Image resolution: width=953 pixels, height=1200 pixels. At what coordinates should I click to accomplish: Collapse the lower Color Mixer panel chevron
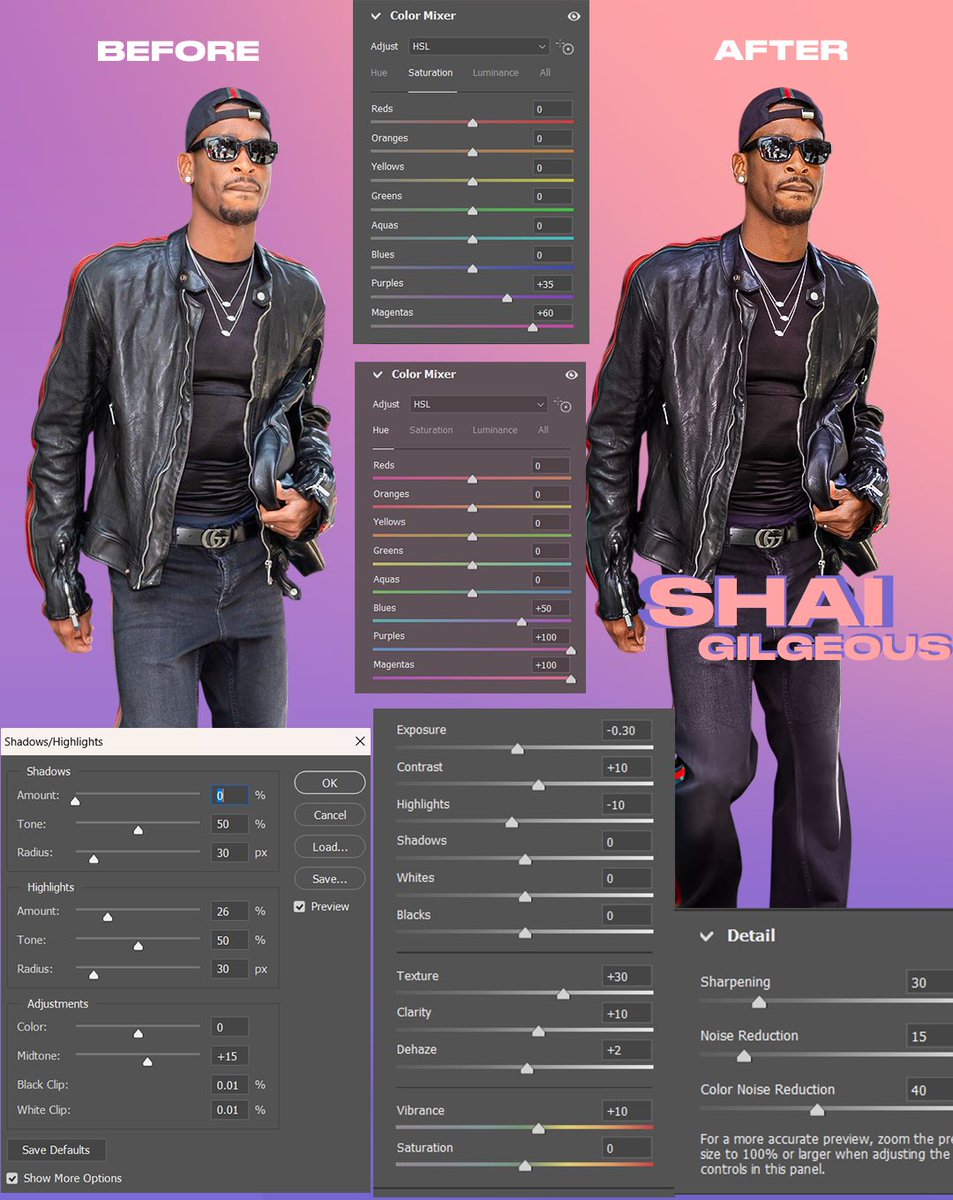coord(378,374)
